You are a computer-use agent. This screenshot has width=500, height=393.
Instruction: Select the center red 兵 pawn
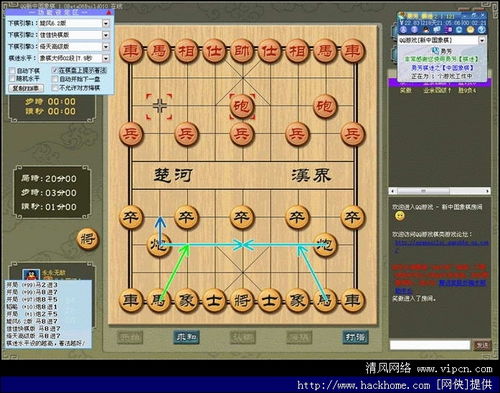click(242, 134)
